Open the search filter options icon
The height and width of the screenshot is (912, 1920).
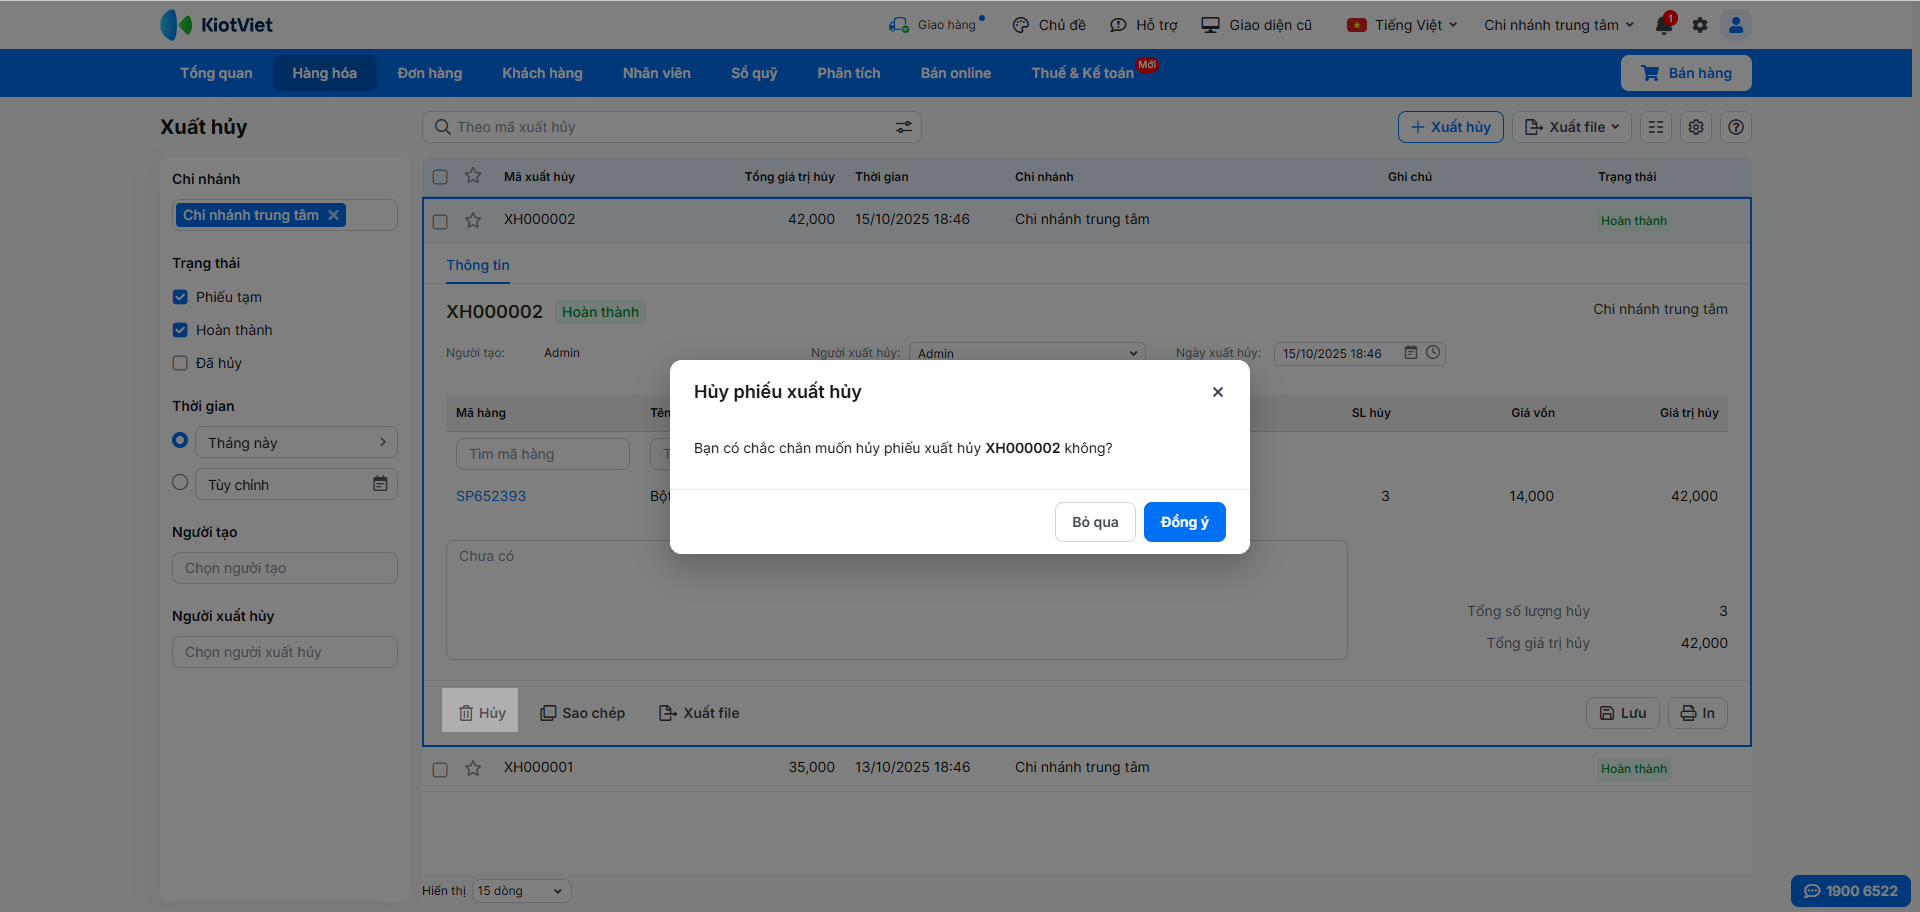coord(903,127)
